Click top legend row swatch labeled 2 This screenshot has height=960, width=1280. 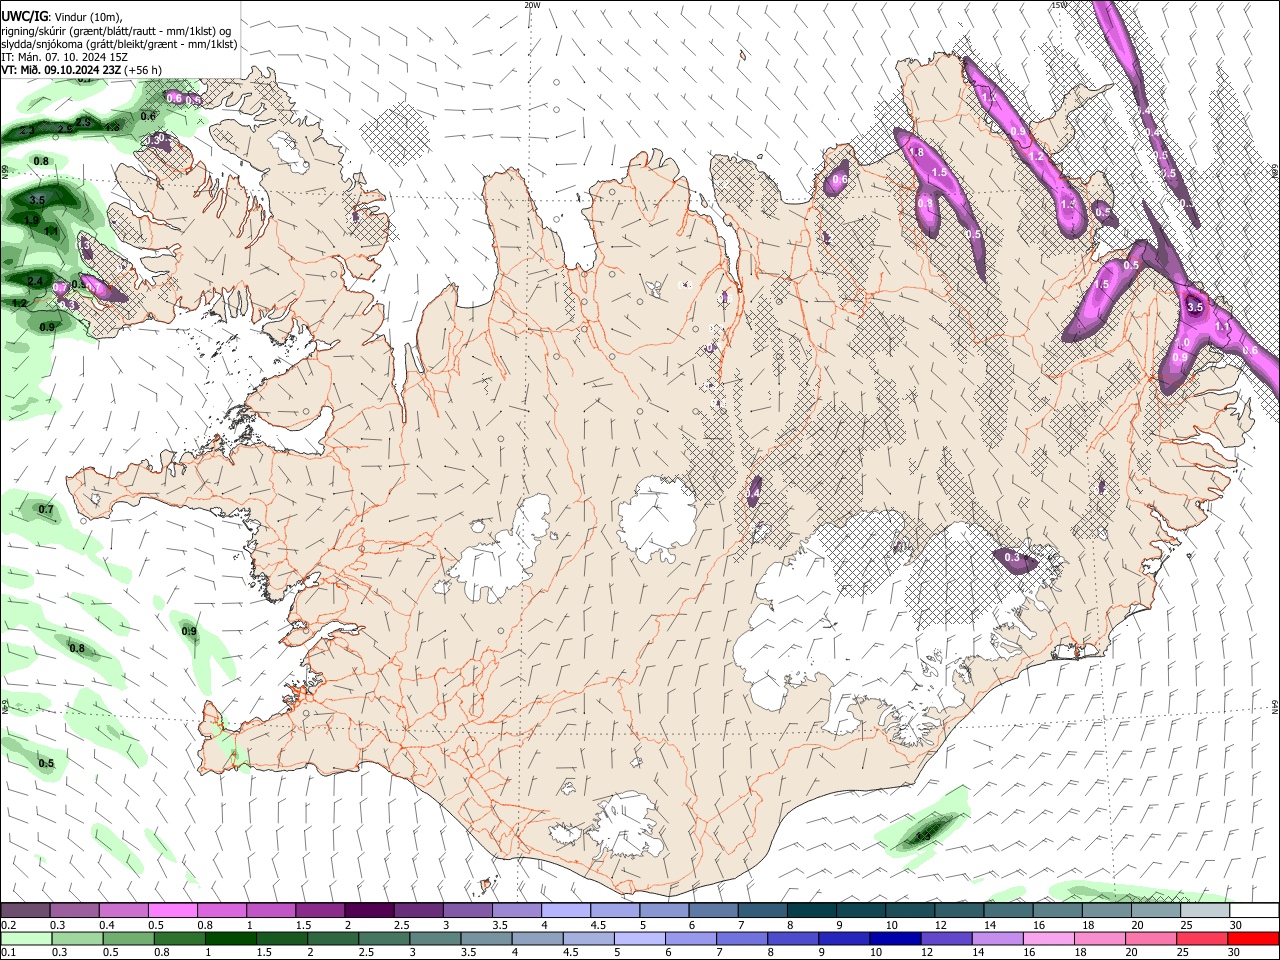(x=369, y=911)
